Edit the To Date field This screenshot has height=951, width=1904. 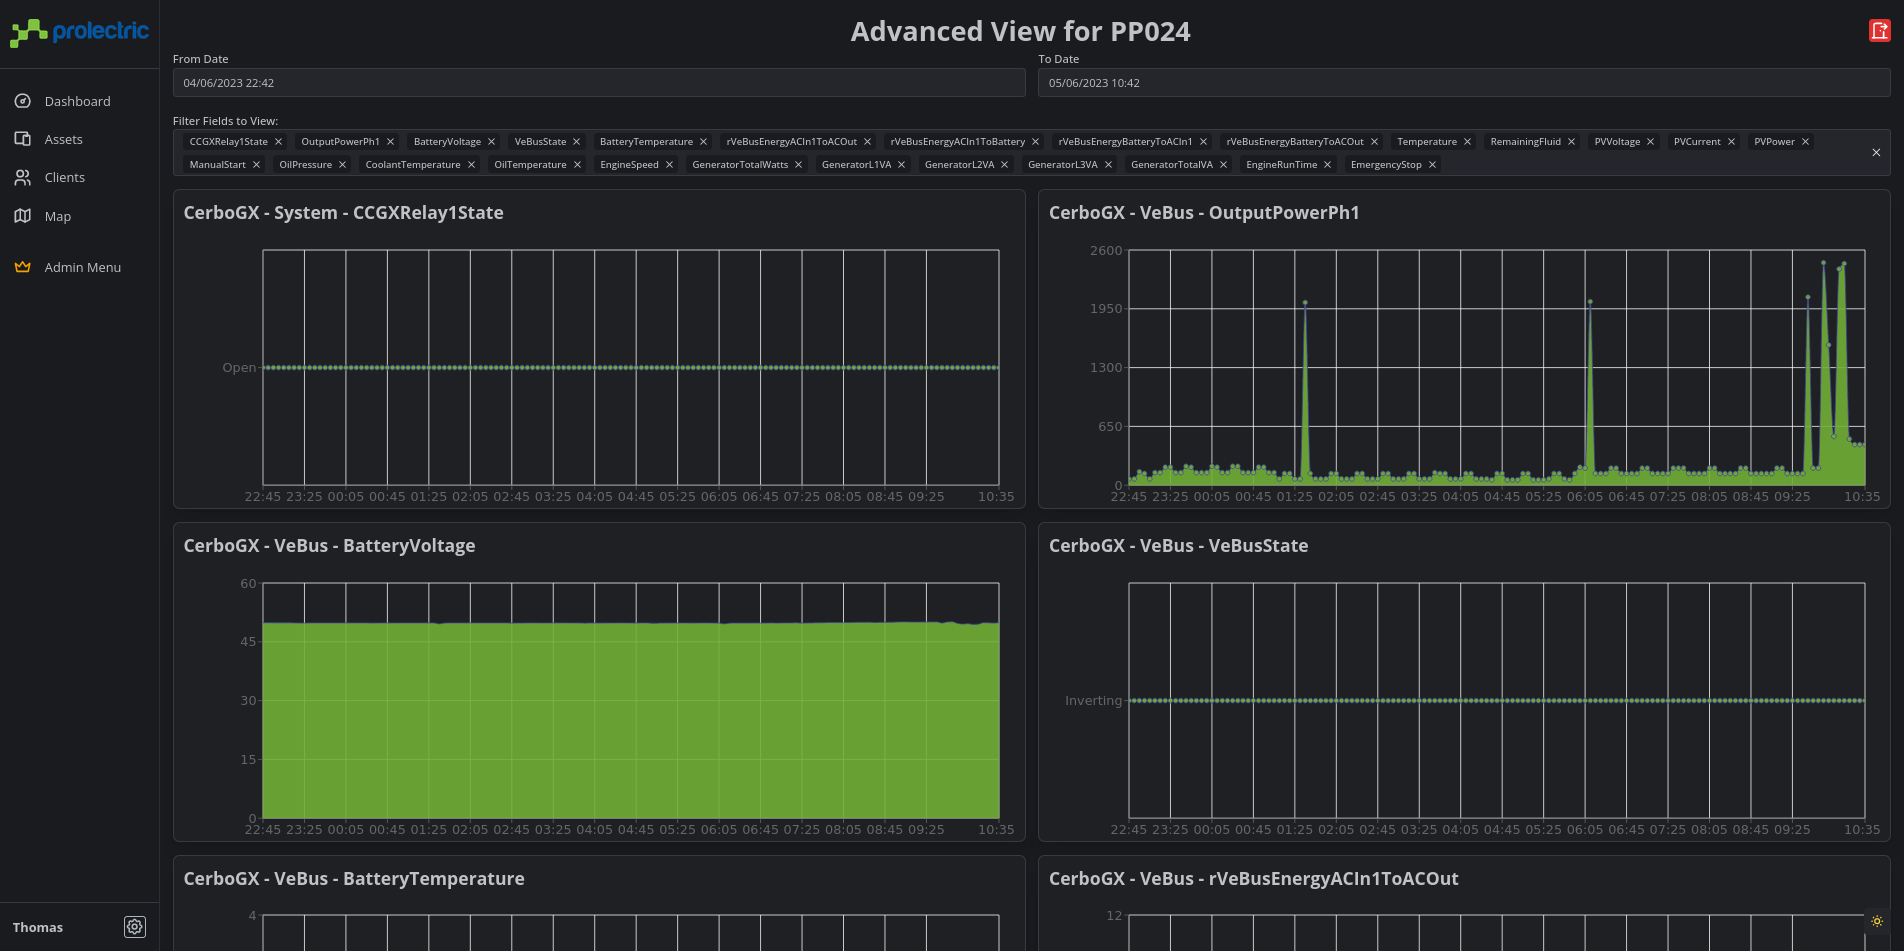pos(1464,83)
